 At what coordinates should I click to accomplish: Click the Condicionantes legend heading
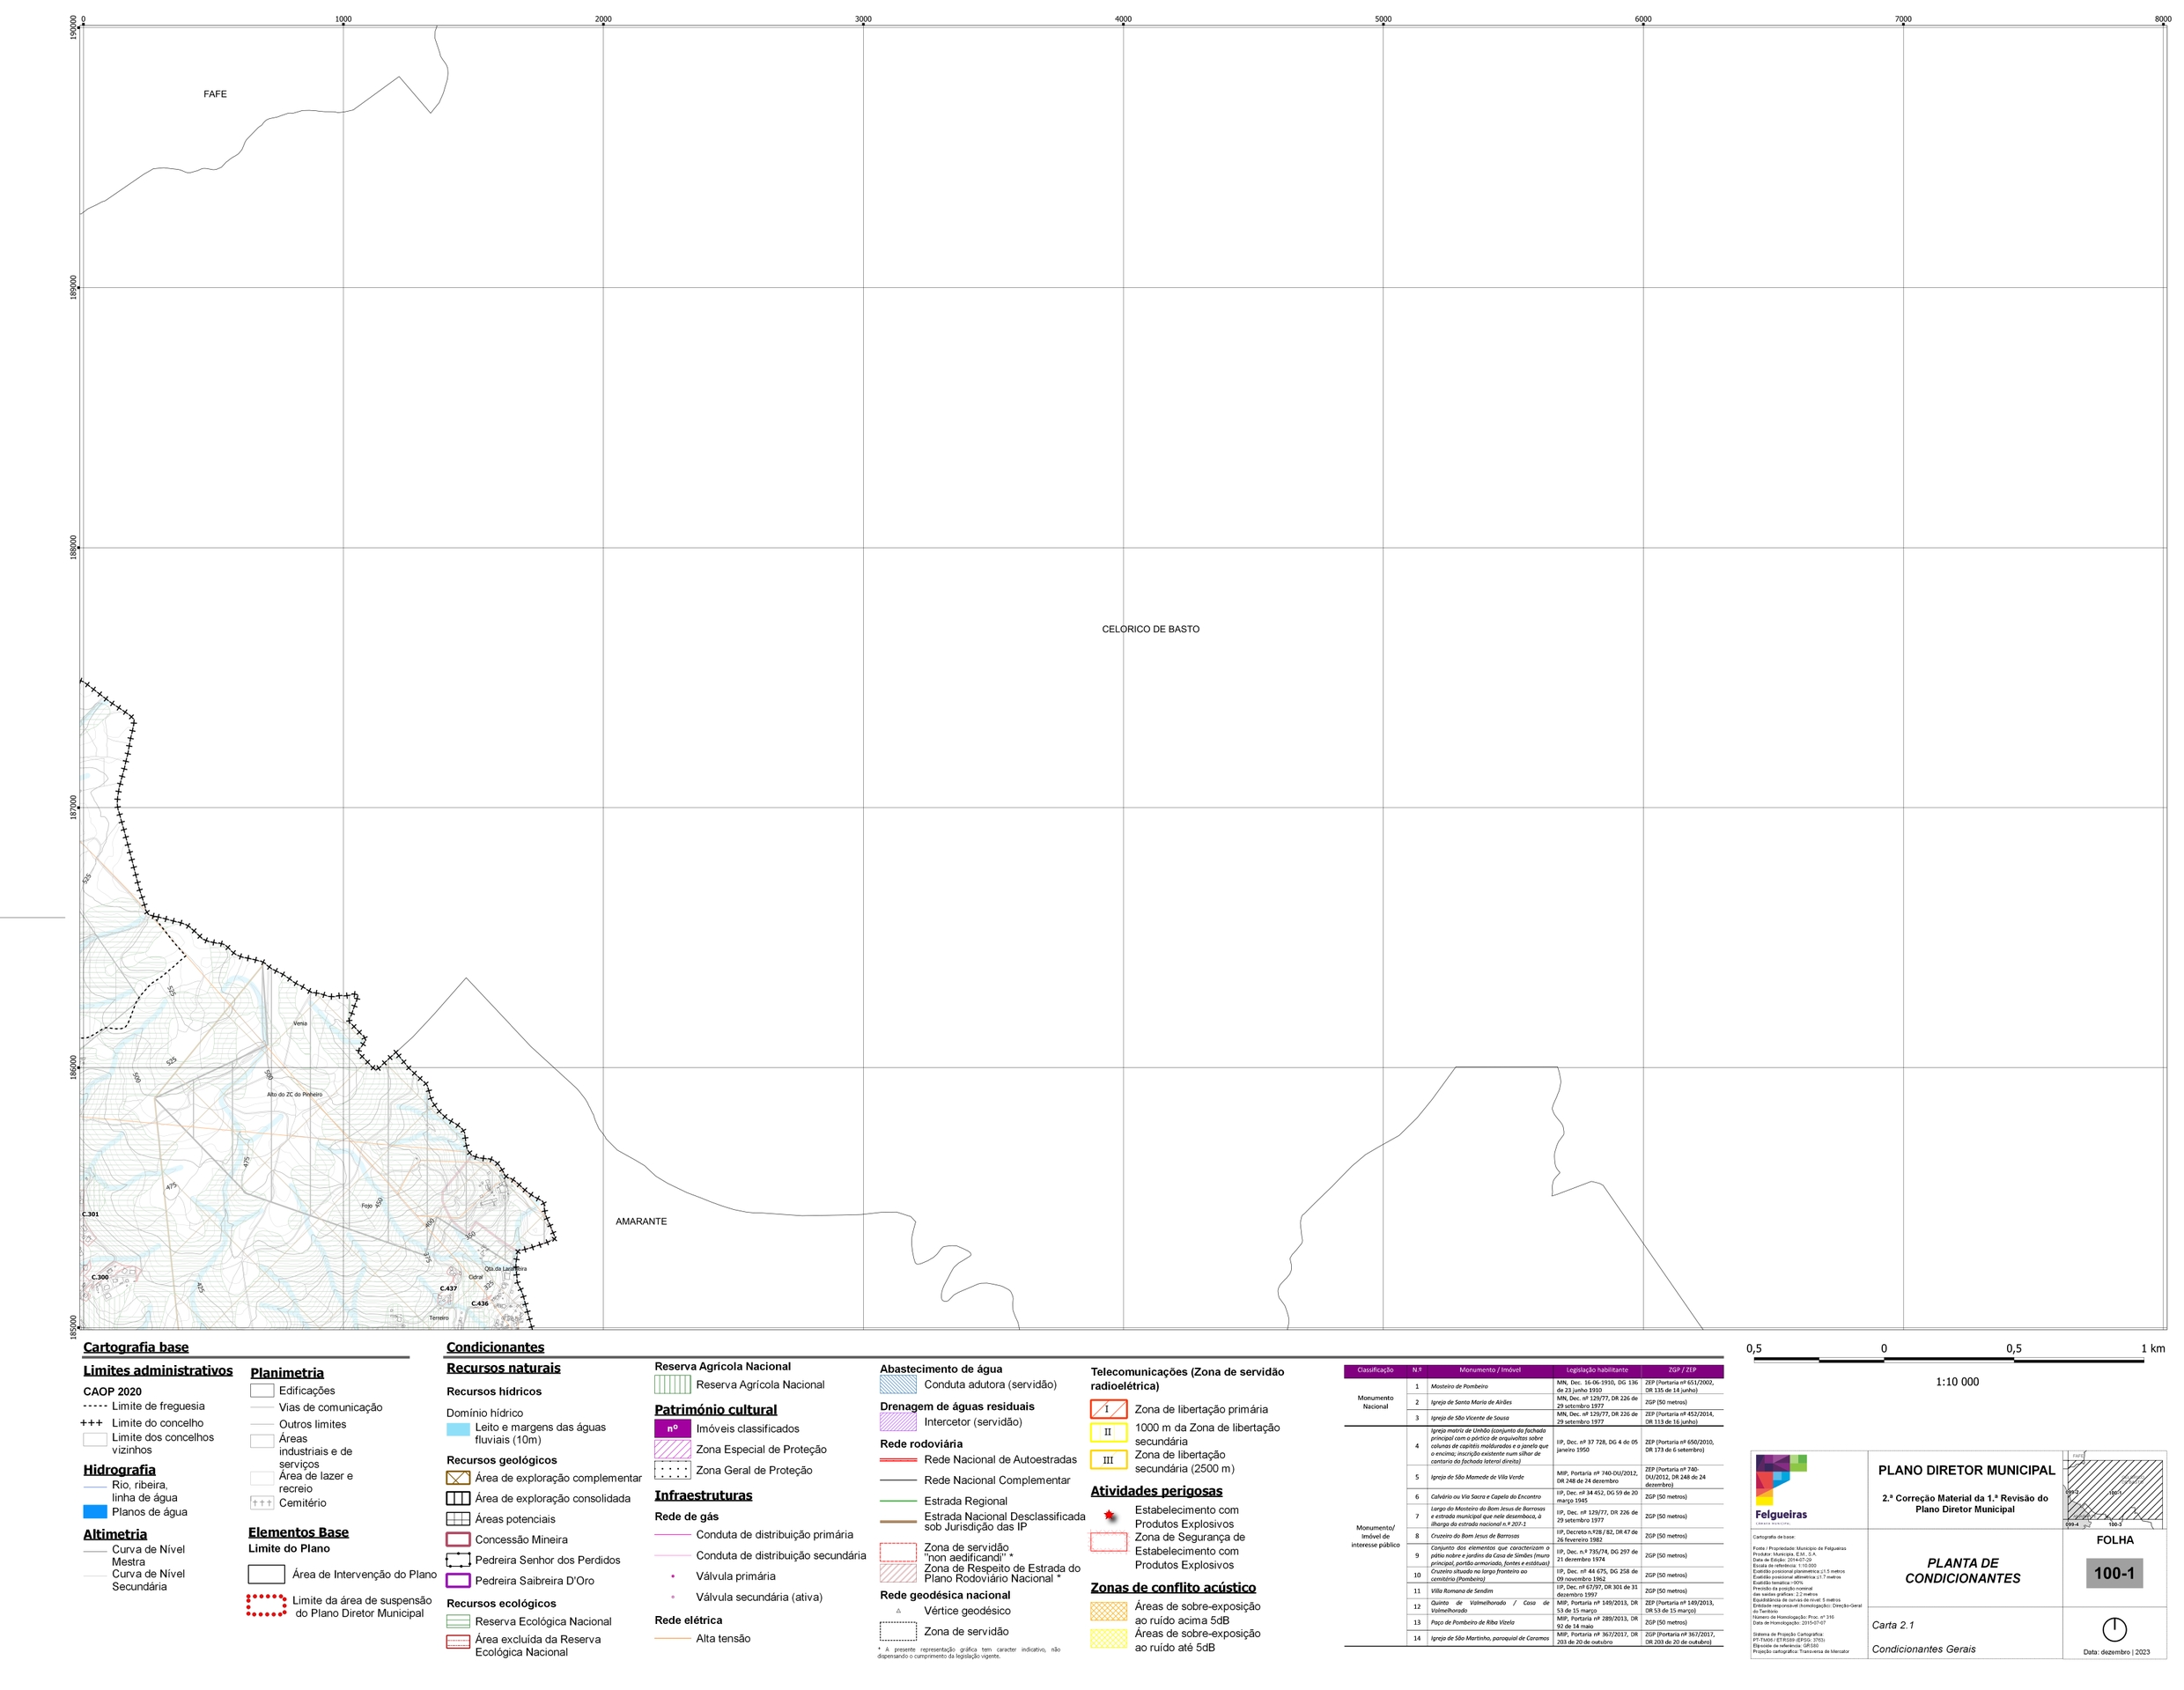point(495,1347)
